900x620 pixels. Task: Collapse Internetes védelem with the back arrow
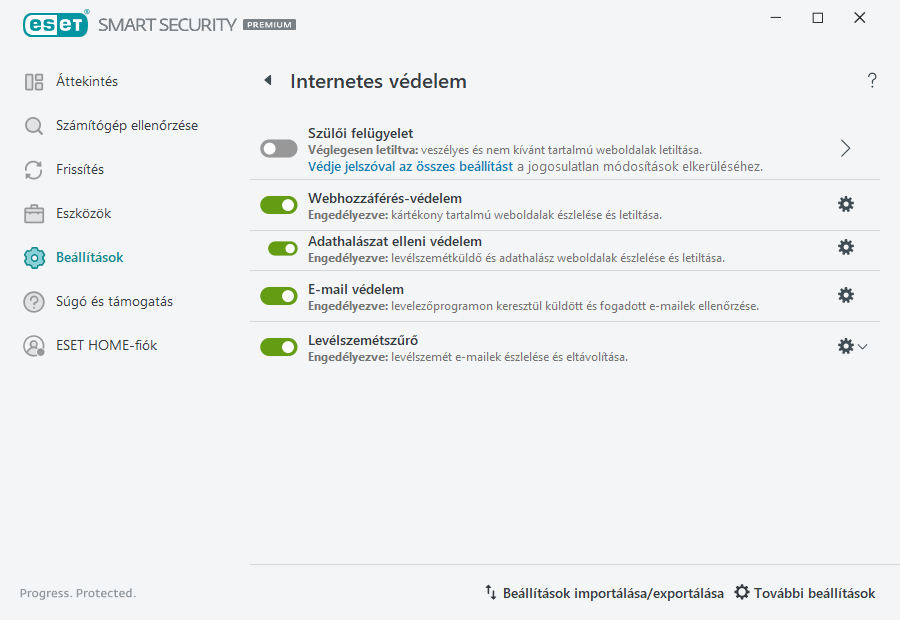267,81
